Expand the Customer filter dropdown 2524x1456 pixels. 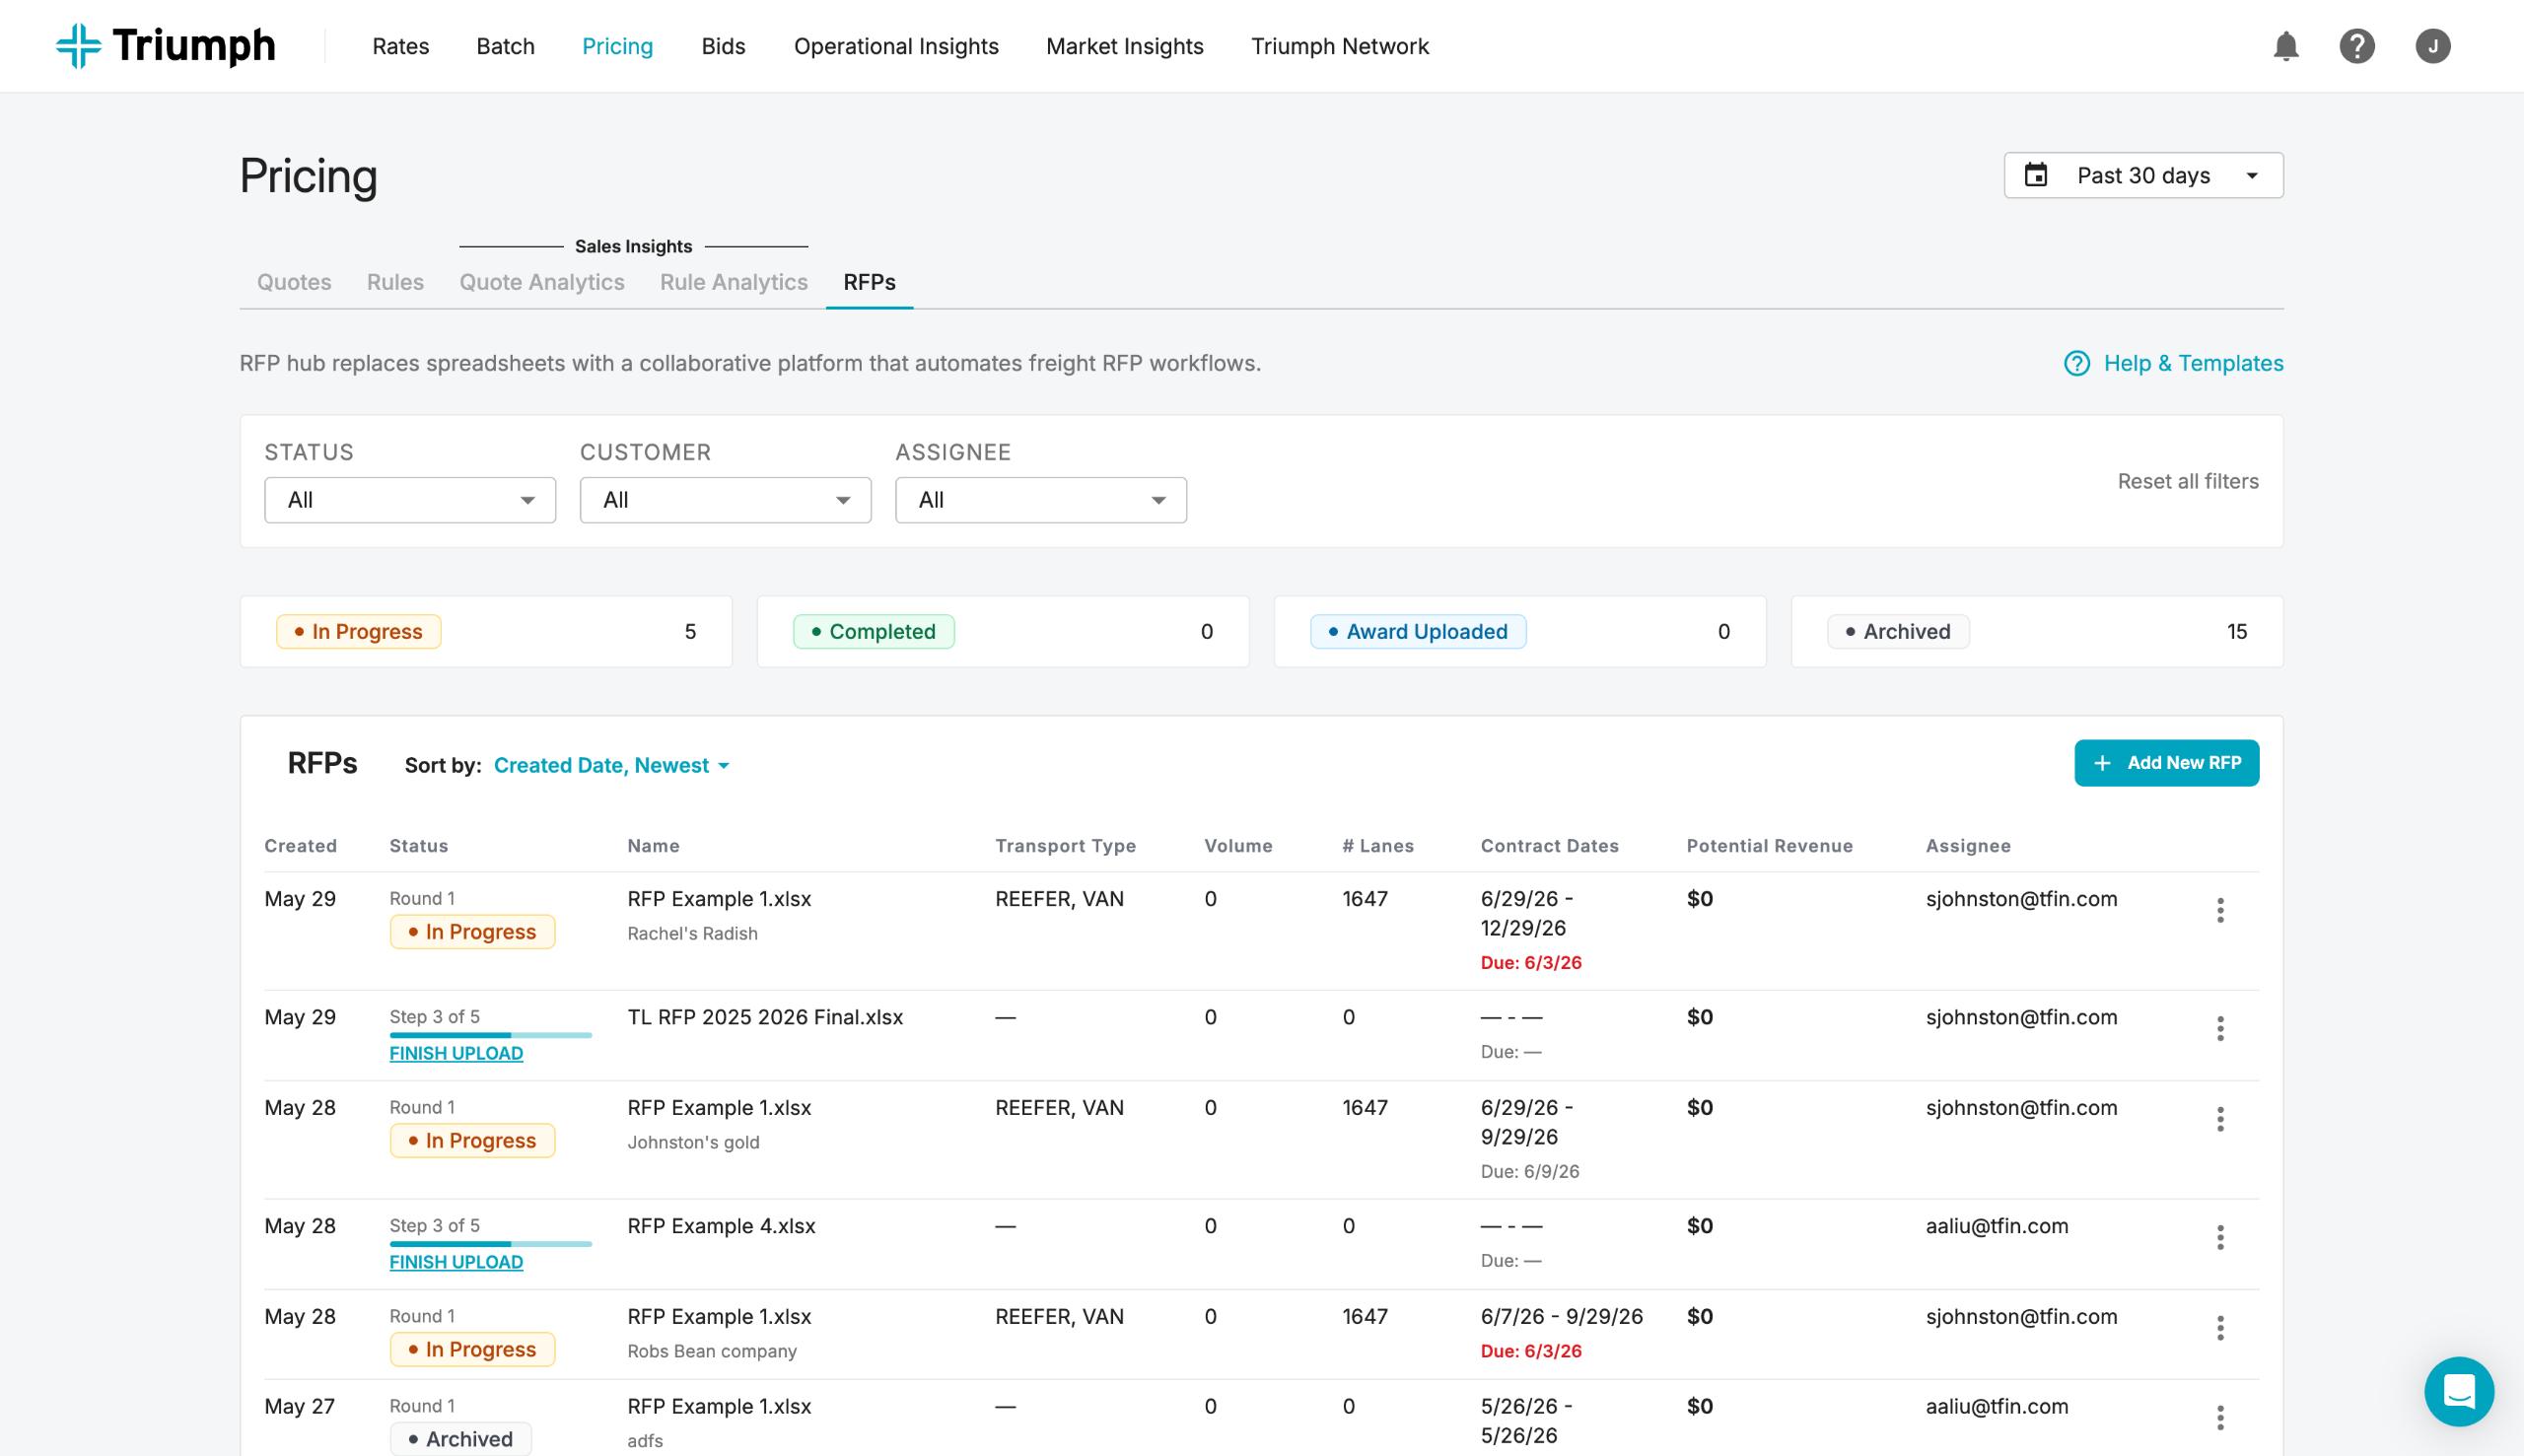click(x=725, y=500)
